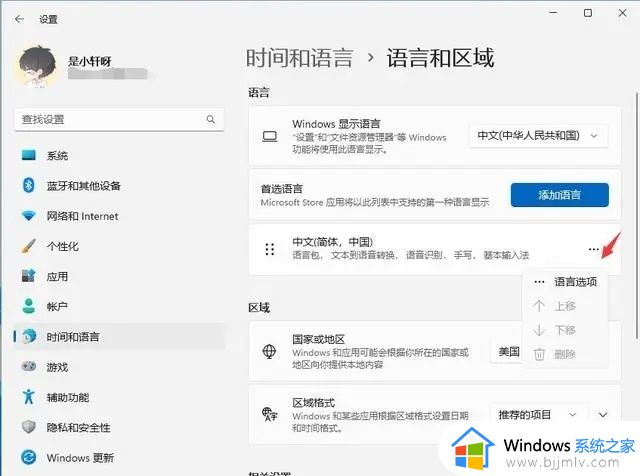Click the 应用 apps icon
The image size is (640, 476).
pos(29,276)
